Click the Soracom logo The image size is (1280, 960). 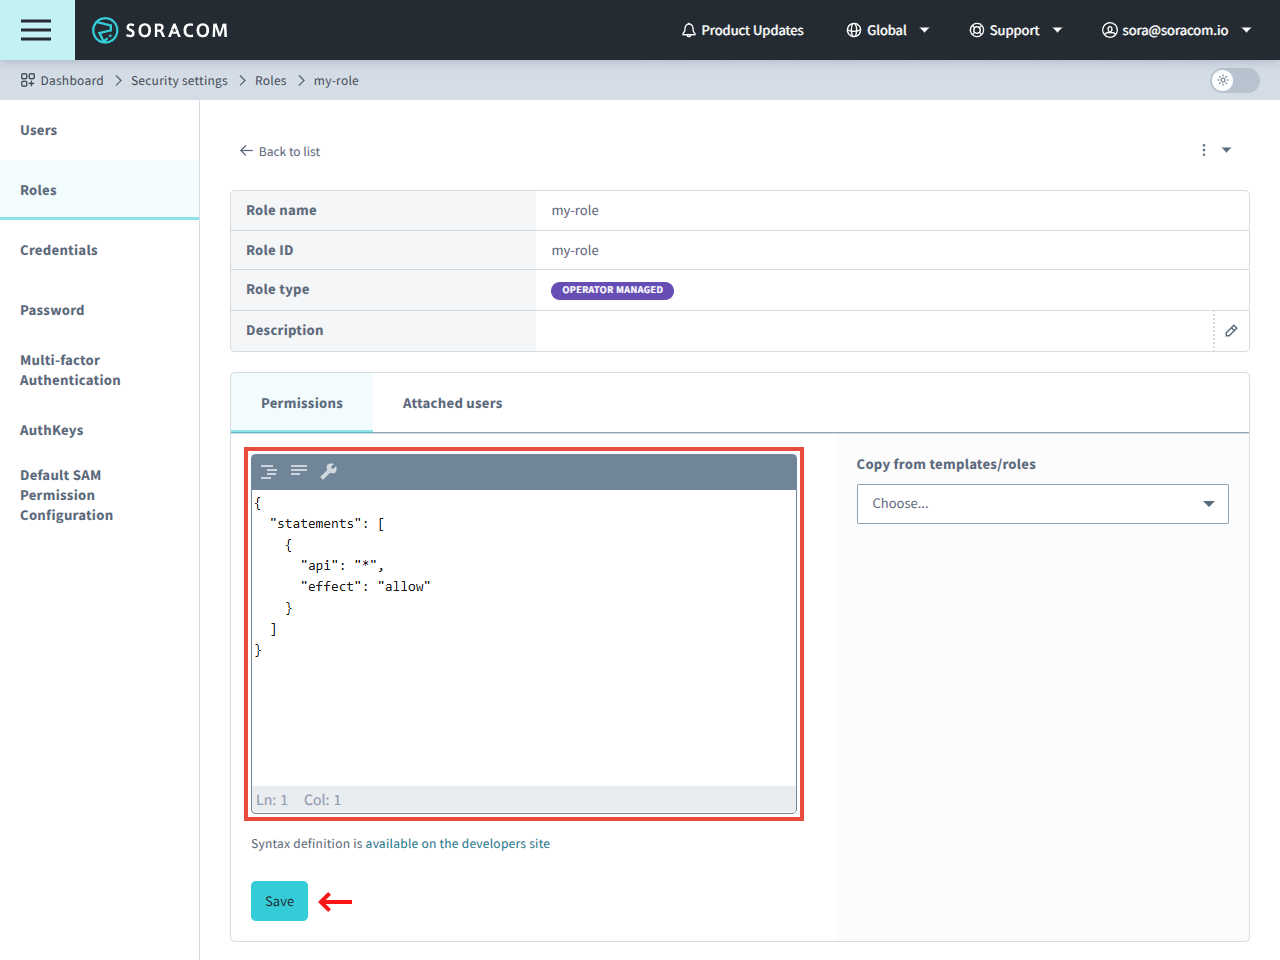(160, 30)
